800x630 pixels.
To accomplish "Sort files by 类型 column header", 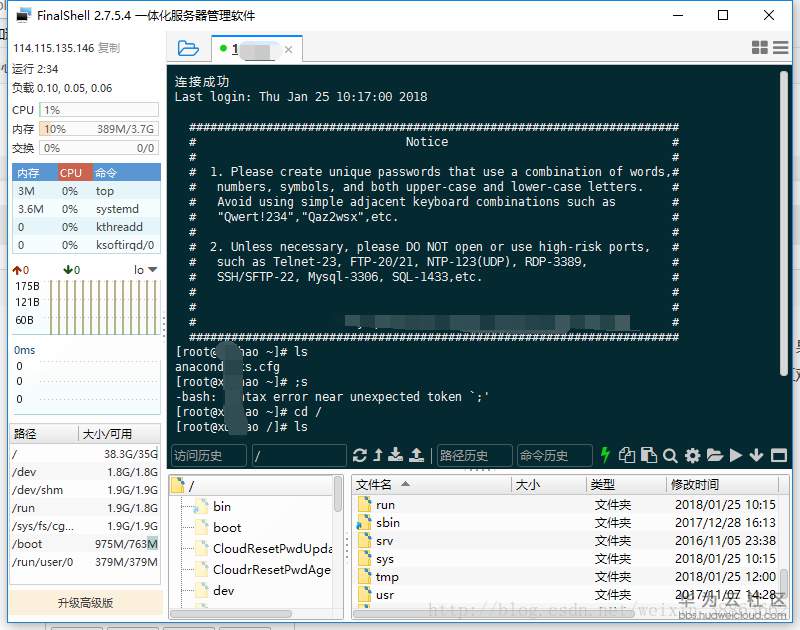I will click(x=627, y=484).
